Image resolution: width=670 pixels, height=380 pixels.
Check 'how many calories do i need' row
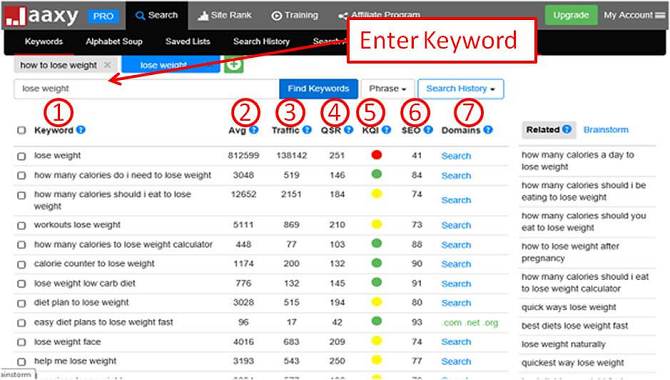(21, 176)
